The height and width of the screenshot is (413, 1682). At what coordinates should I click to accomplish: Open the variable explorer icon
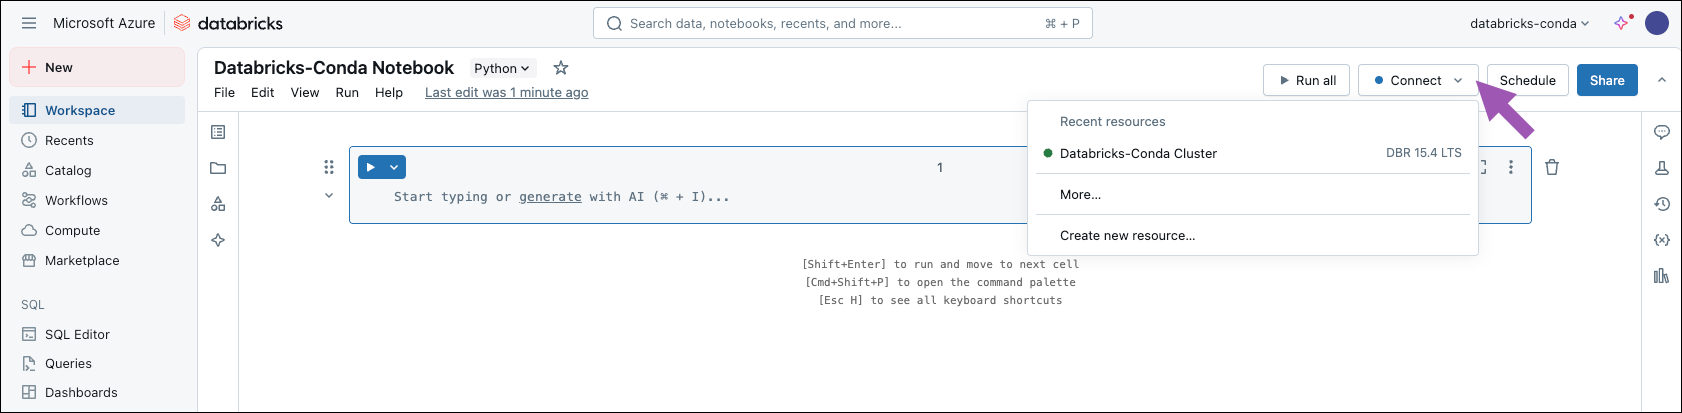click(x=1662, y=240)
